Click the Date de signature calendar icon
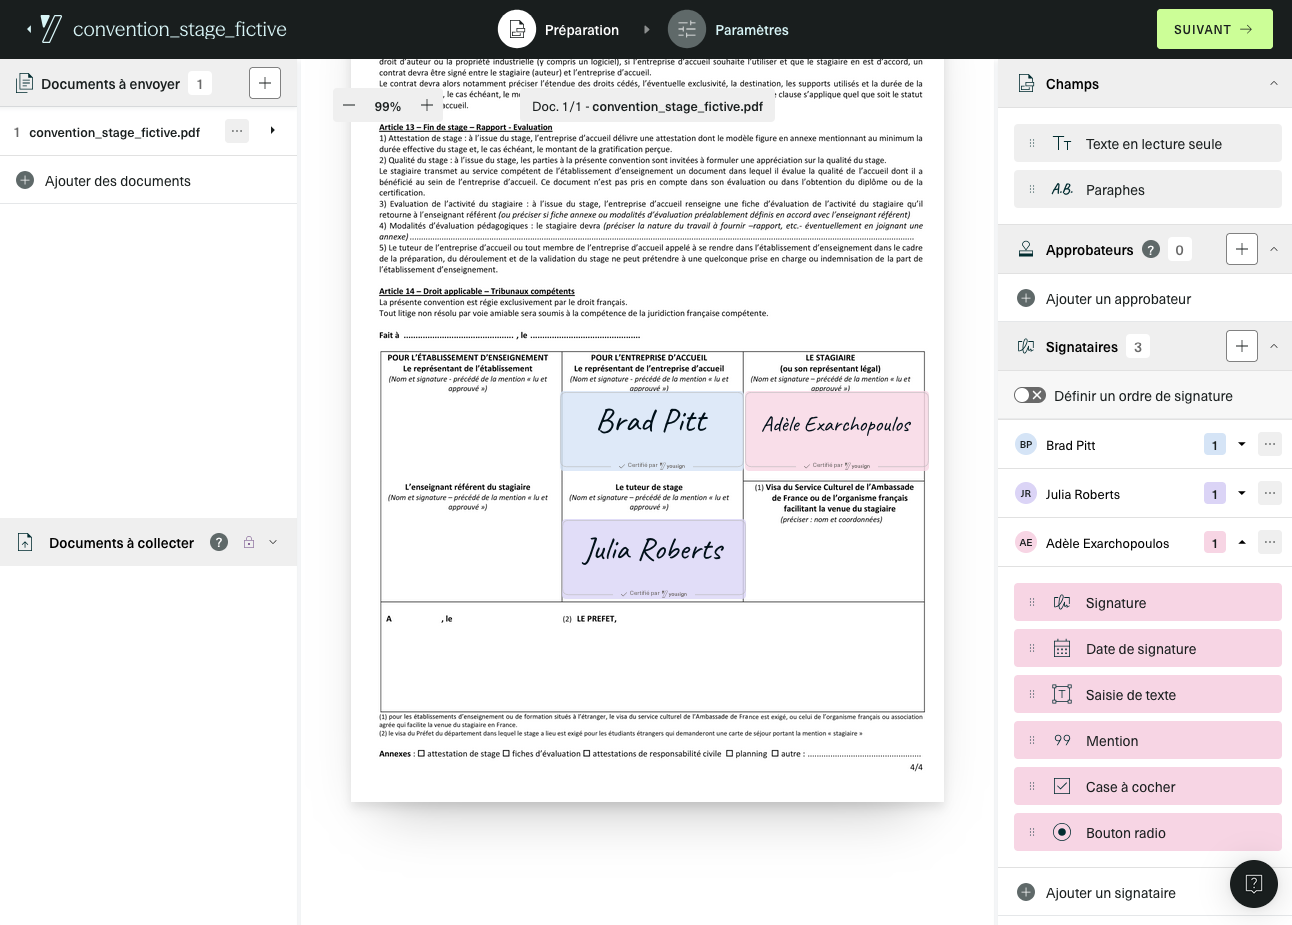 [x=1062, y=648]
